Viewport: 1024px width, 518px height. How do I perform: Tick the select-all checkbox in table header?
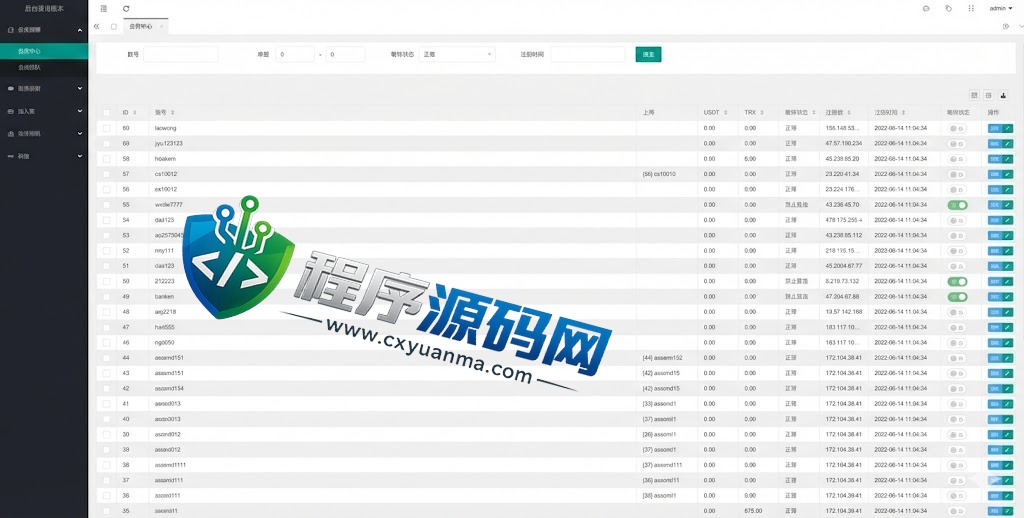106,113
